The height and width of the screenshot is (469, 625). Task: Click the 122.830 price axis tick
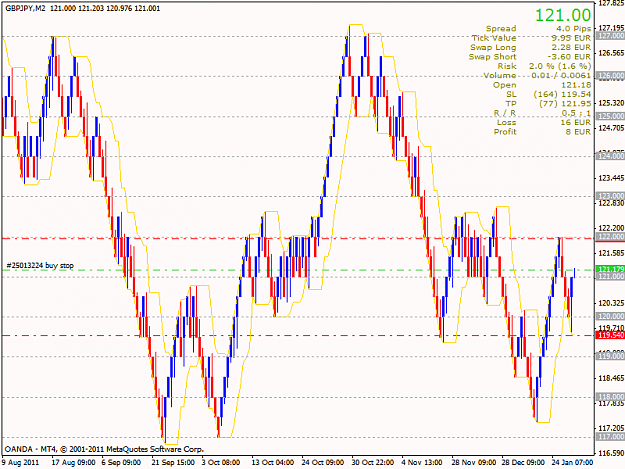pyautogui.click(x=611, y=203)
